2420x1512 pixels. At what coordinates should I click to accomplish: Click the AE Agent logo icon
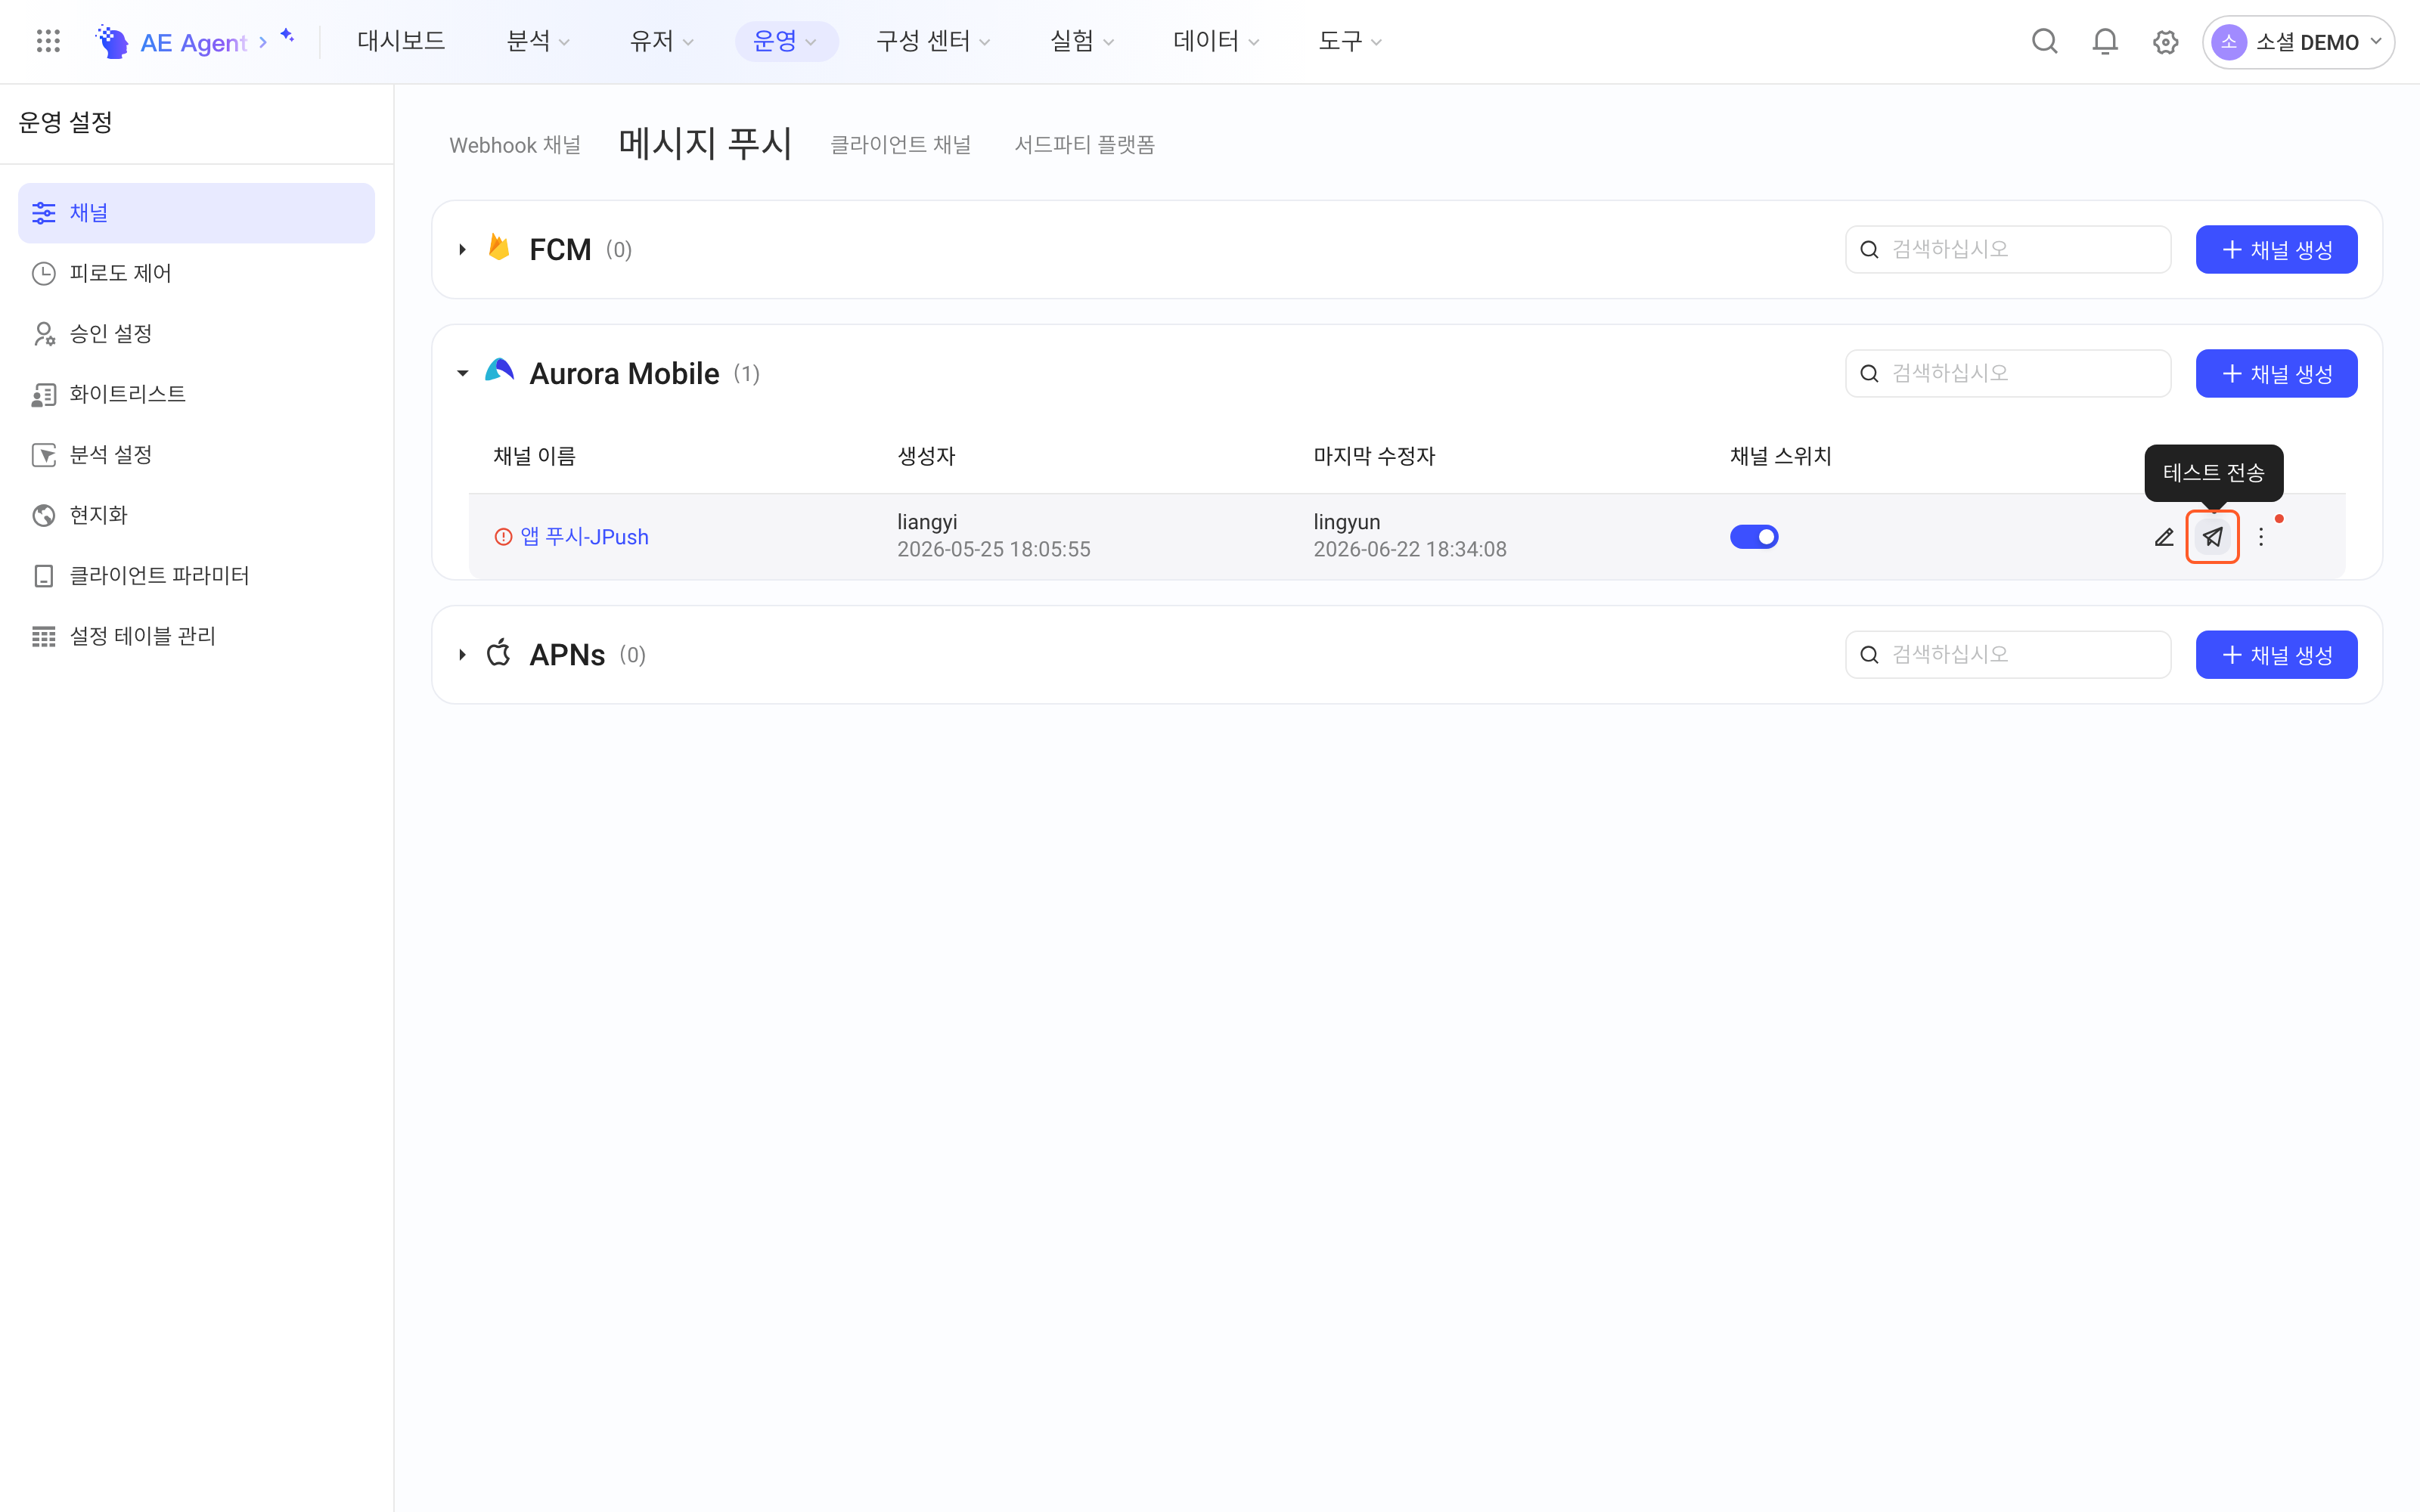(x=112, y=41)
